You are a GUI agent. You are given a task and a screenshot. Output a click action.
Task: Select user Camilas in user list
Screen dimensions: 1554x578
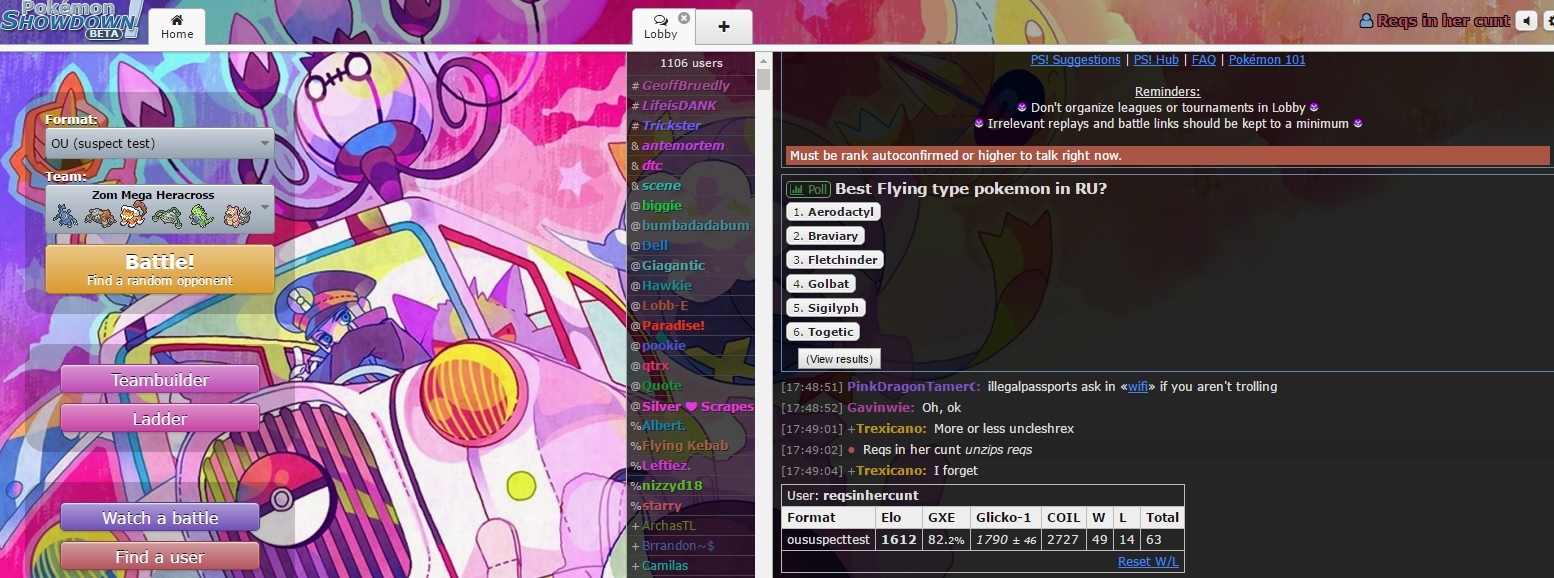[x=691, y=566]
